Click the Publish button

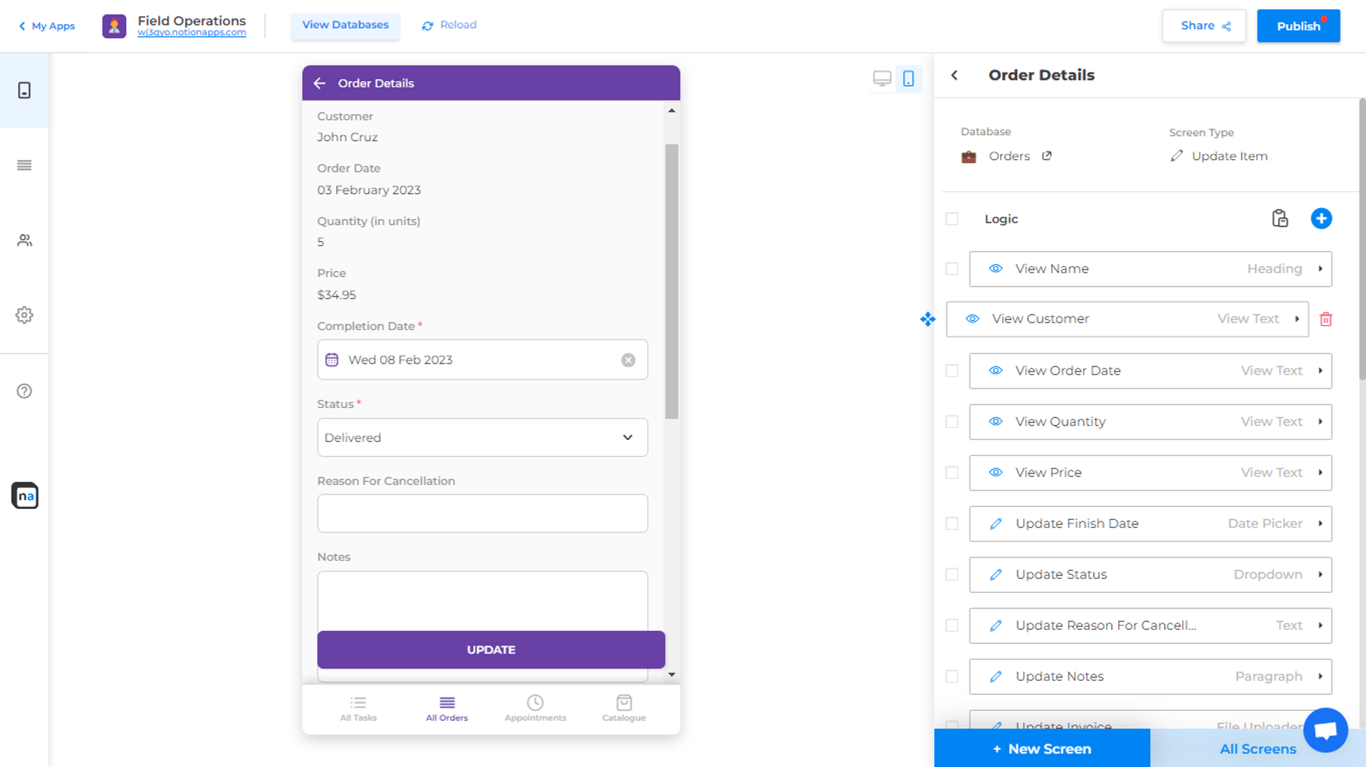[1298, 26]
